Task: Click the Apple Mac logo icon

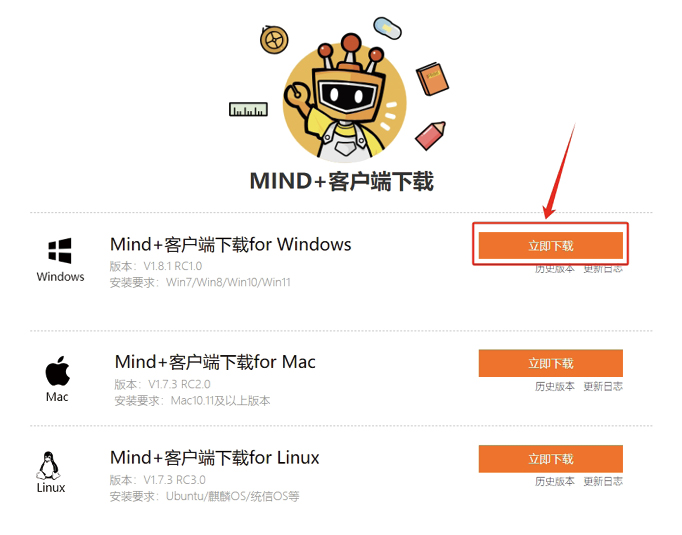Action: [x=57, y=371]
